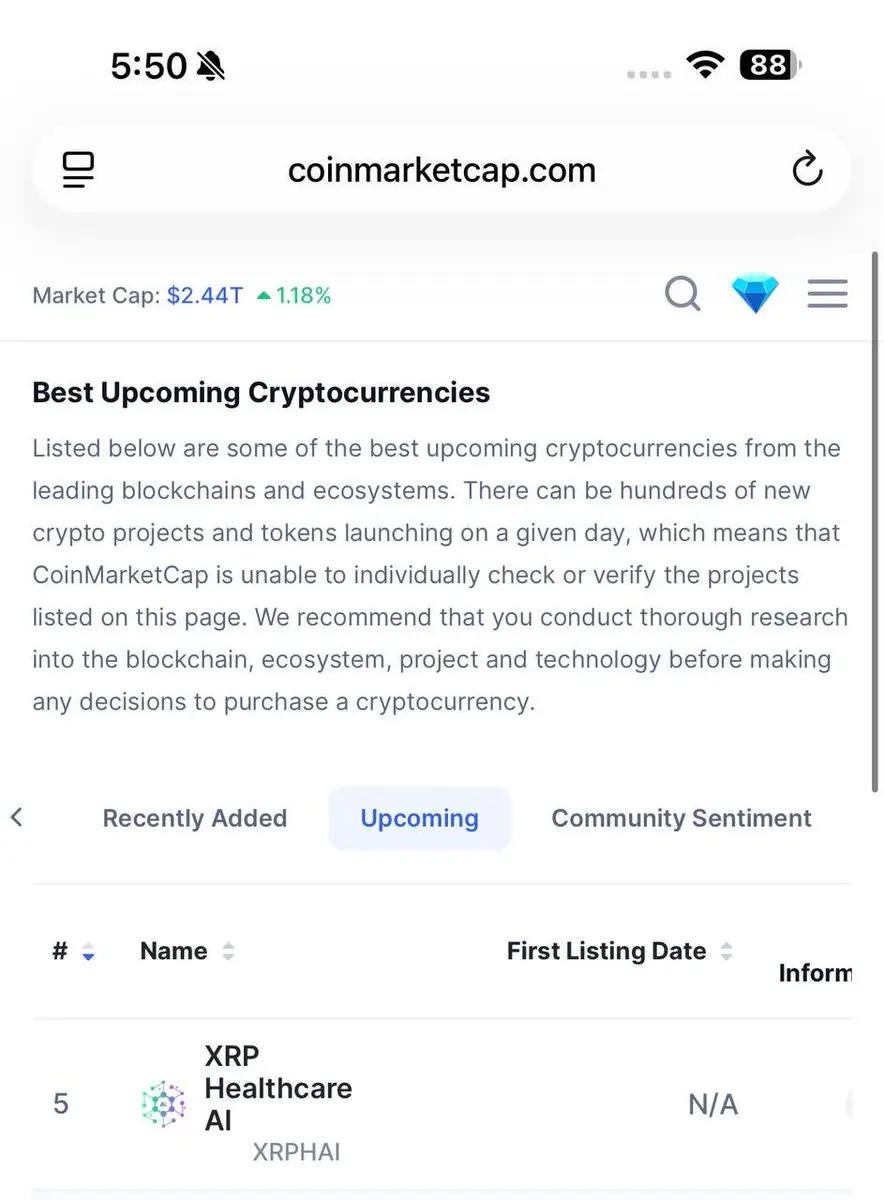Click the $2.44T market cap value
Image resolution: width=884 pixels, height=1200 pixels.
click(x=204, y=296)
